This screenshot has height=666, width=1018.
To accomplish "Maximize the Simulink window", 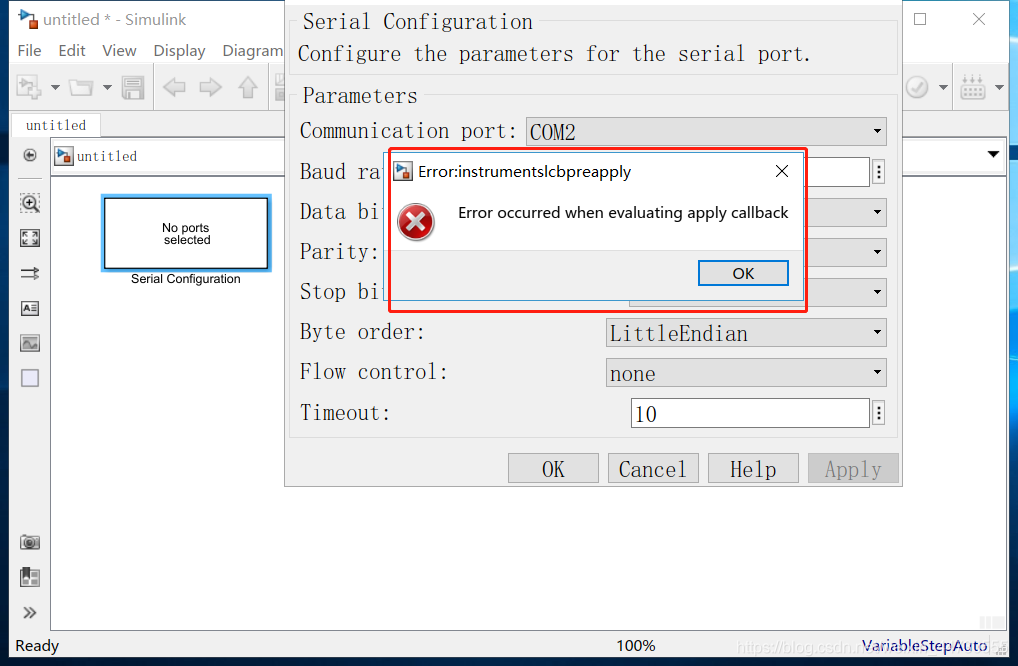I will [x=920, y=19].
